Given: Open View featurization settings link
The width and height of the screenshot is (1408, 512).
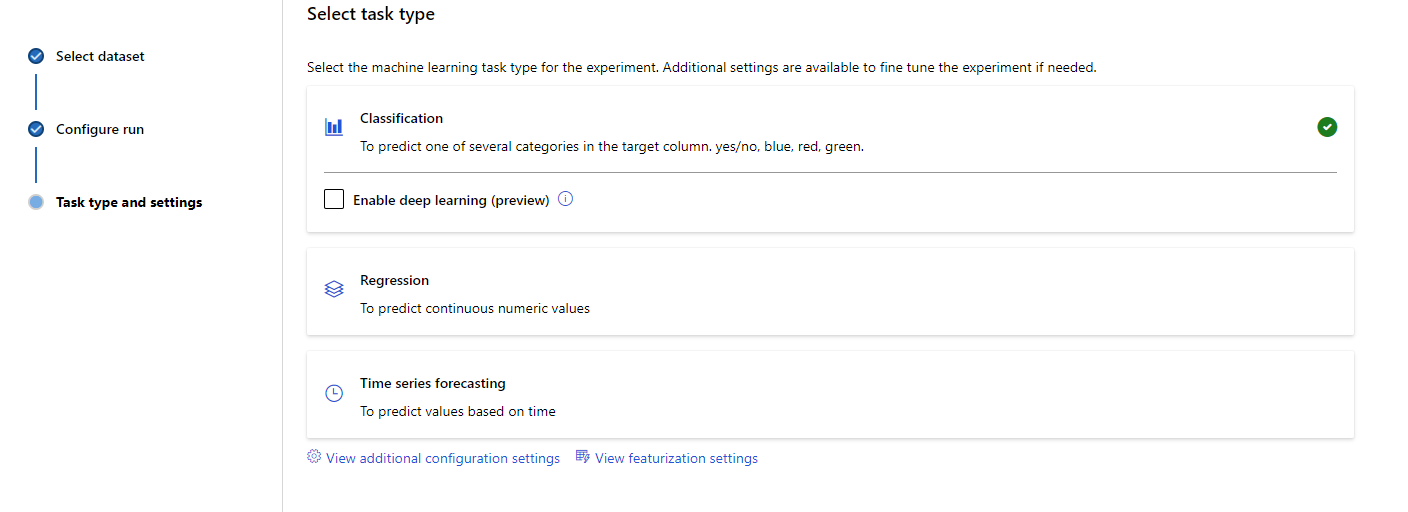Looking at the screenshot, I should [x=676, y=458].
